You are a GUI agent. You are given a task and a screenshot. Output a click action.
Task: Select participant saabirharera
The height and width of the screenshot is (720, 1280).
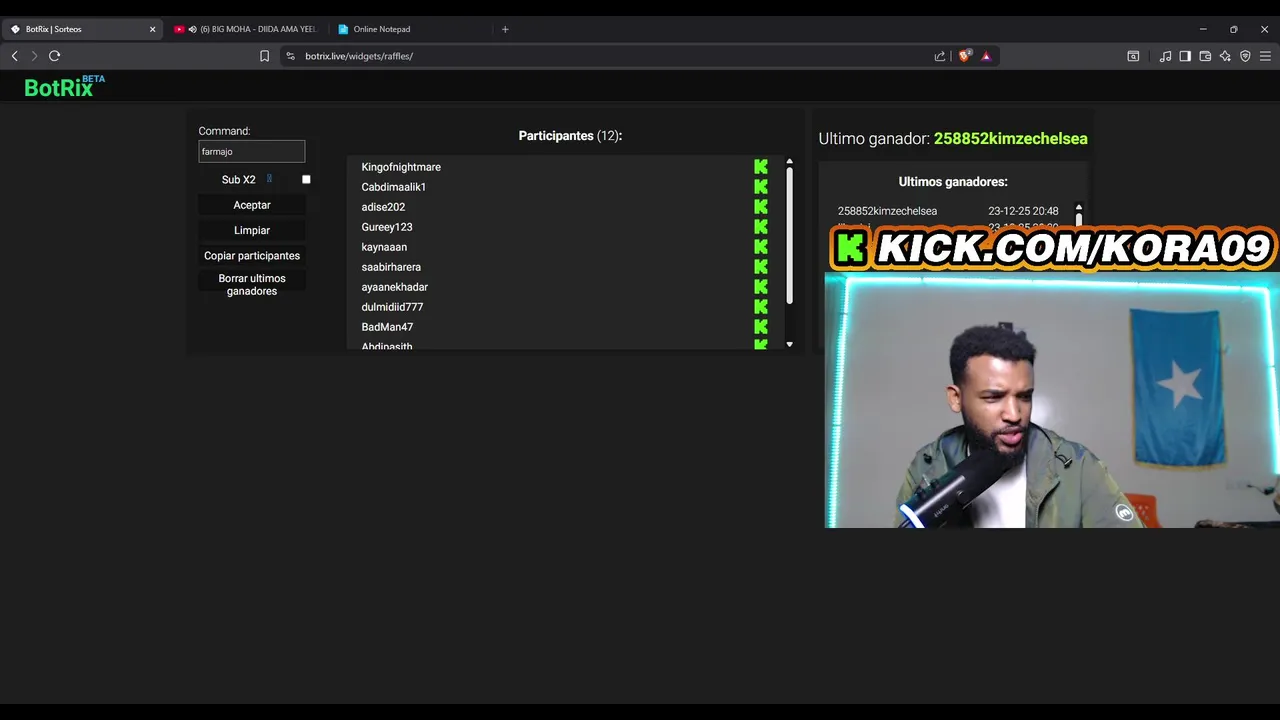click(391, 267)
